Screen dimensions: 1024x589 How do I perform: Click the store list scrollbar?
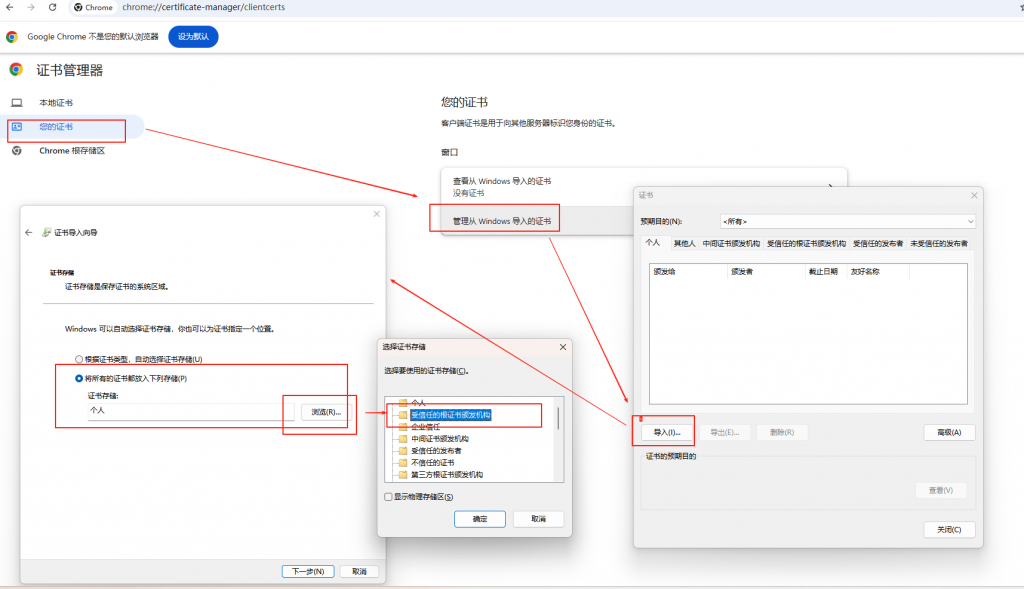point(558,420)
